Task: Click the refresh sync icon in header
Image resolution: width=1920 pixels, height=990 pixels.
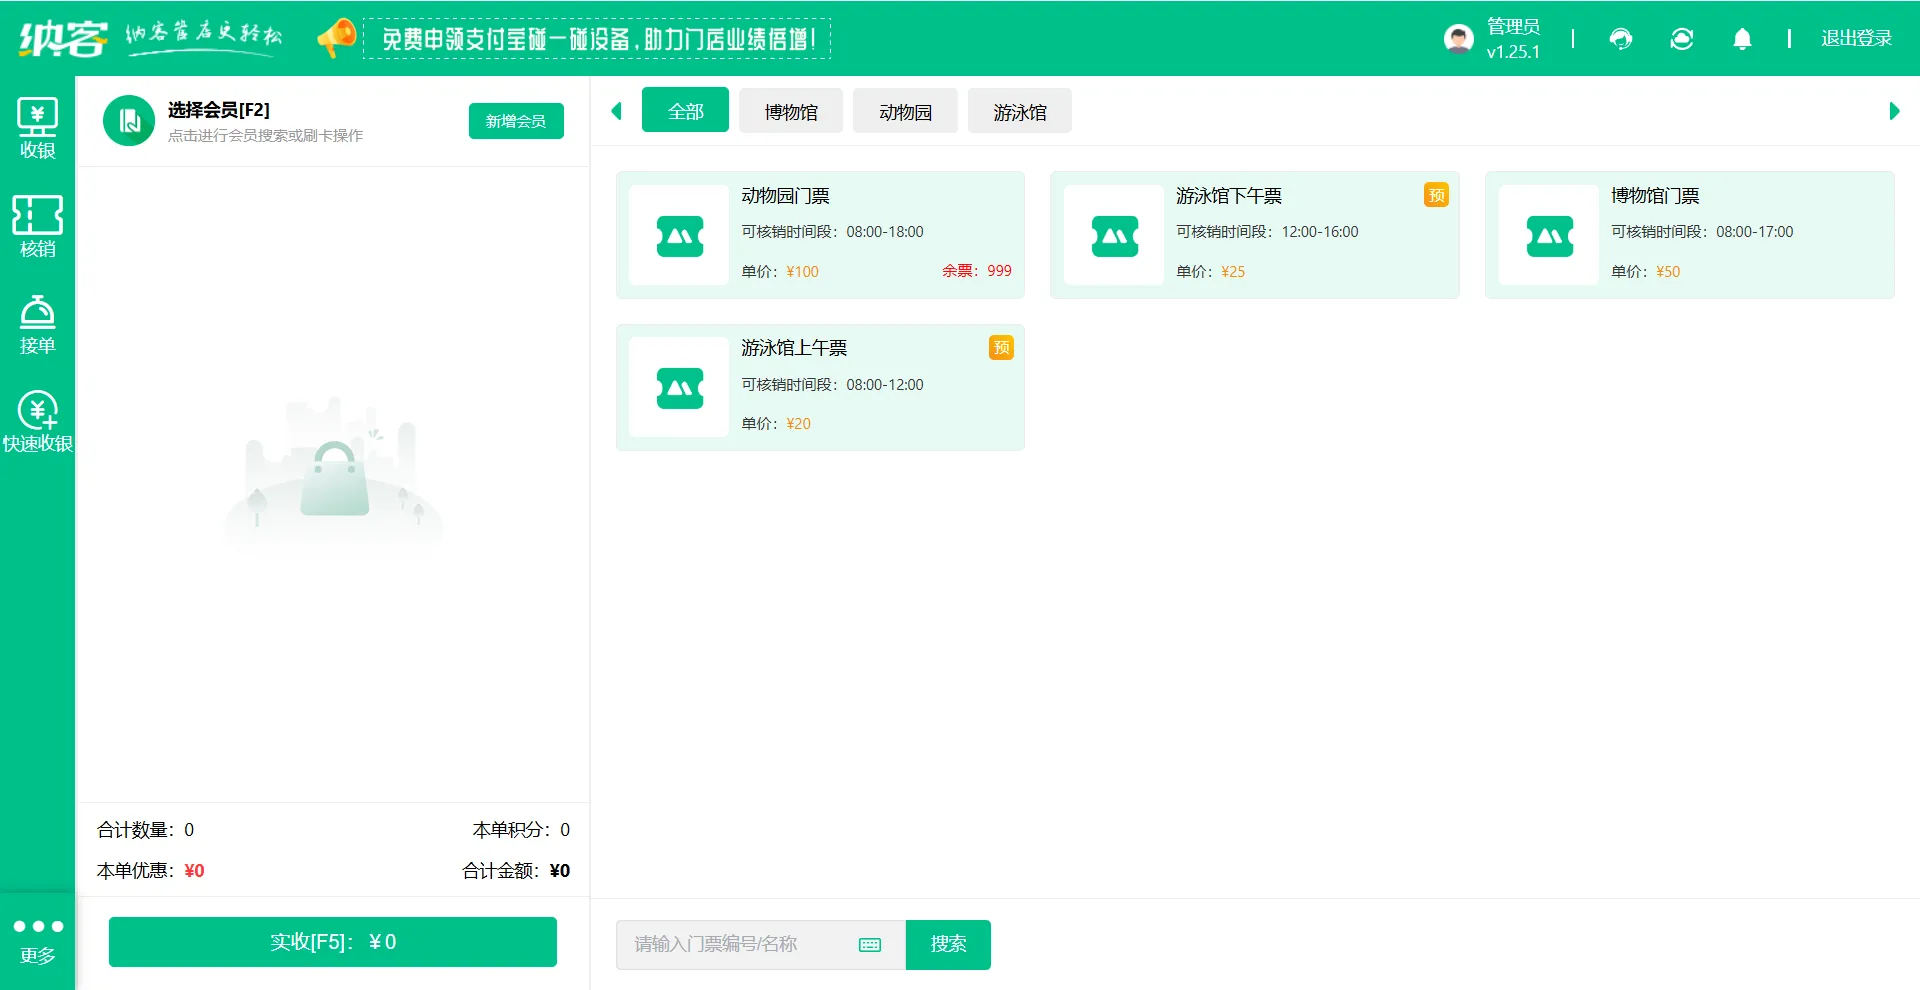Action: [1682, 39]
